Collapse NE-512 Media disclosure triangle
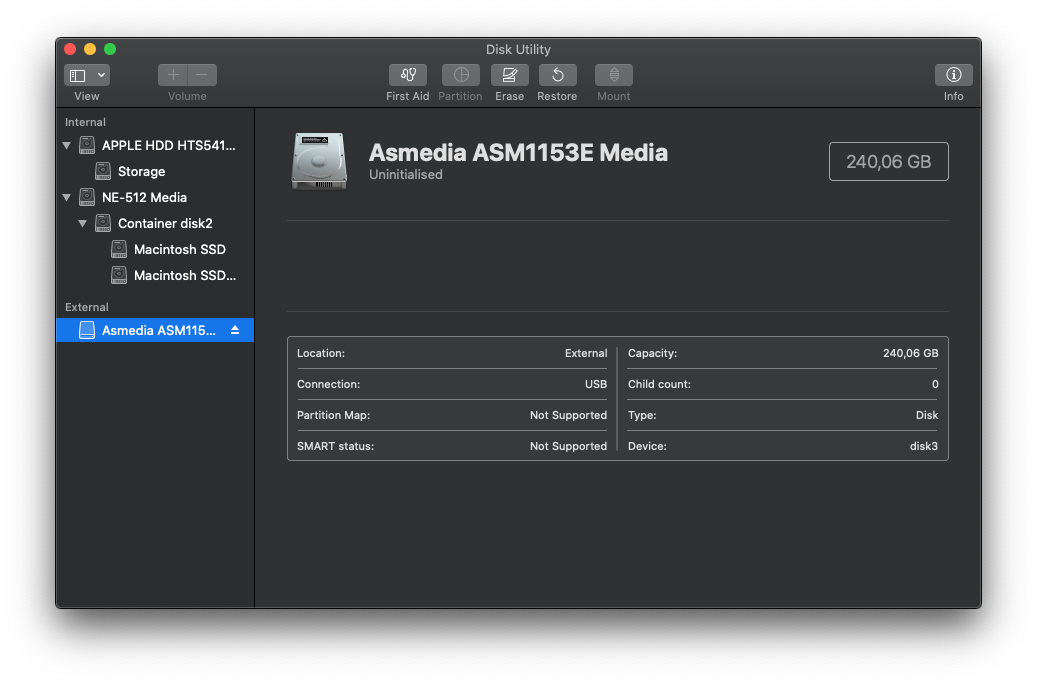 coord(67,197)
